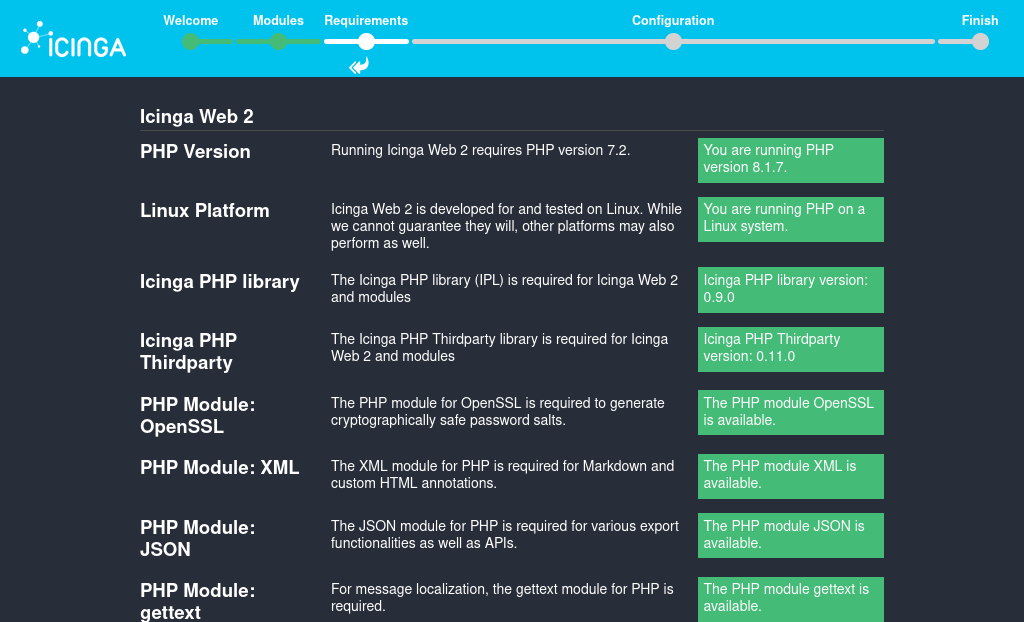The width and height of the screenshot is (1024, 622).
Task: Click the Icinga Web 2 heading
Action: tap(196, 116)
